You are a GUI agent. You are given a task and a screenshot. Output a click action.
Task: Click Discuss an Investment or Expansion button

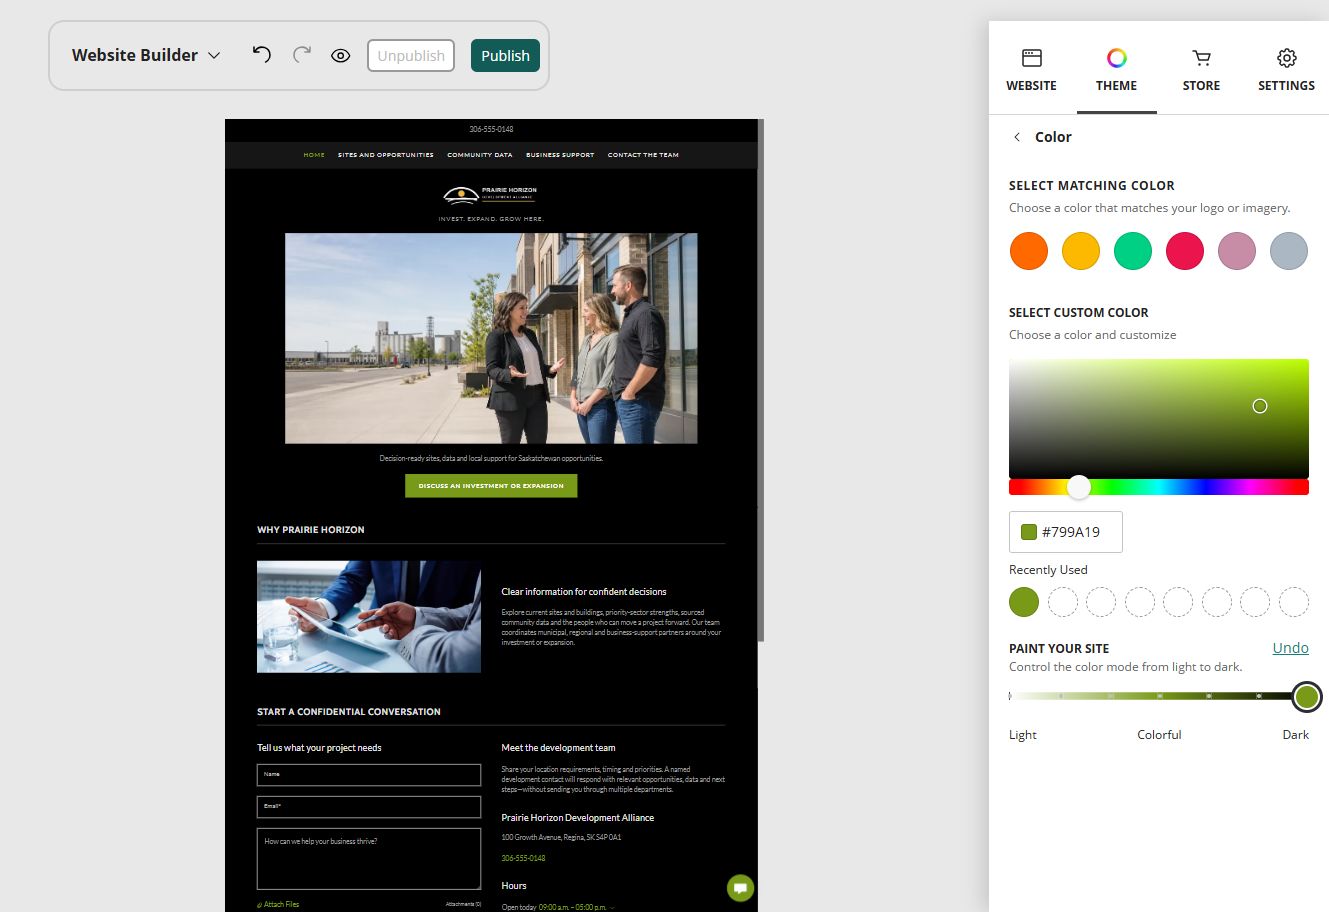pos(491,486)
